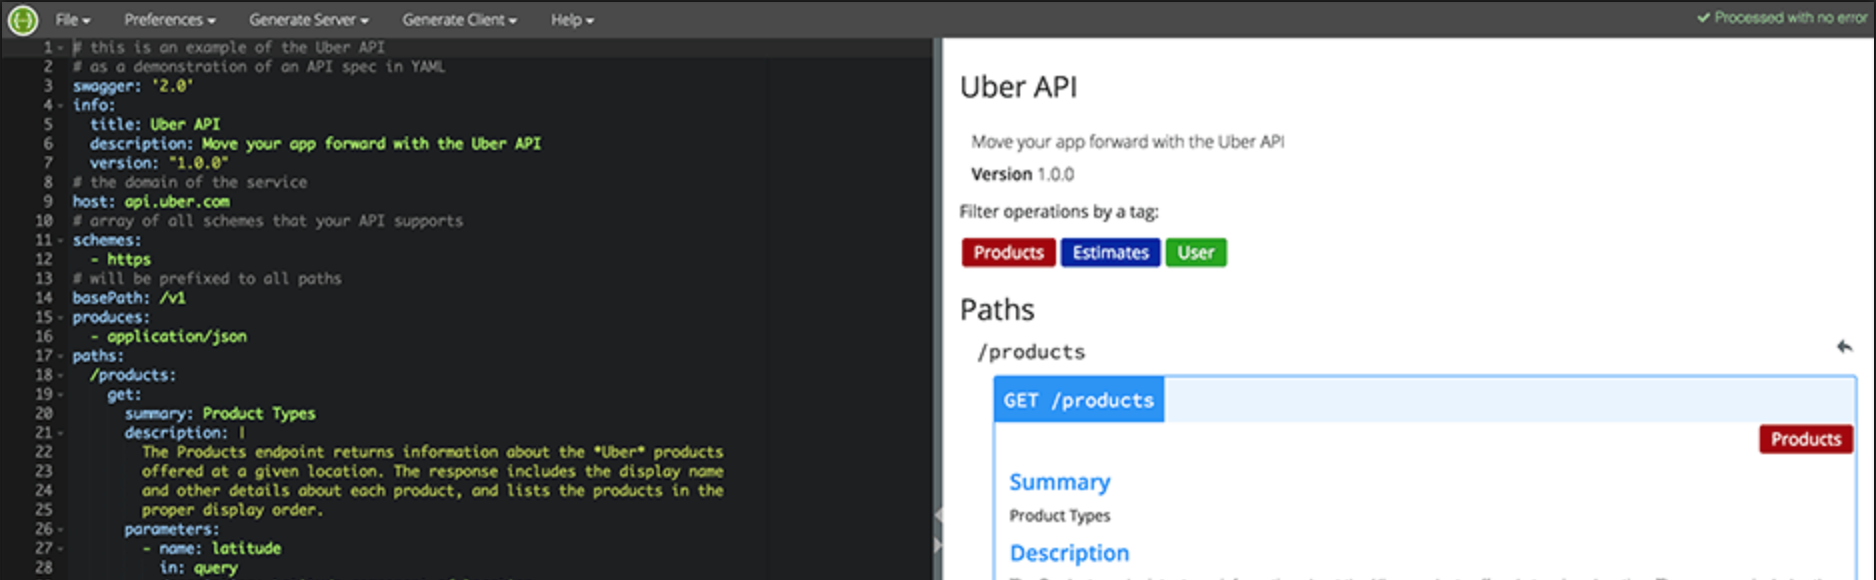Click 'Filter operations by a tag:' label
The width and height of the screenshot is (1876, 580).
tap(1059, 211)
